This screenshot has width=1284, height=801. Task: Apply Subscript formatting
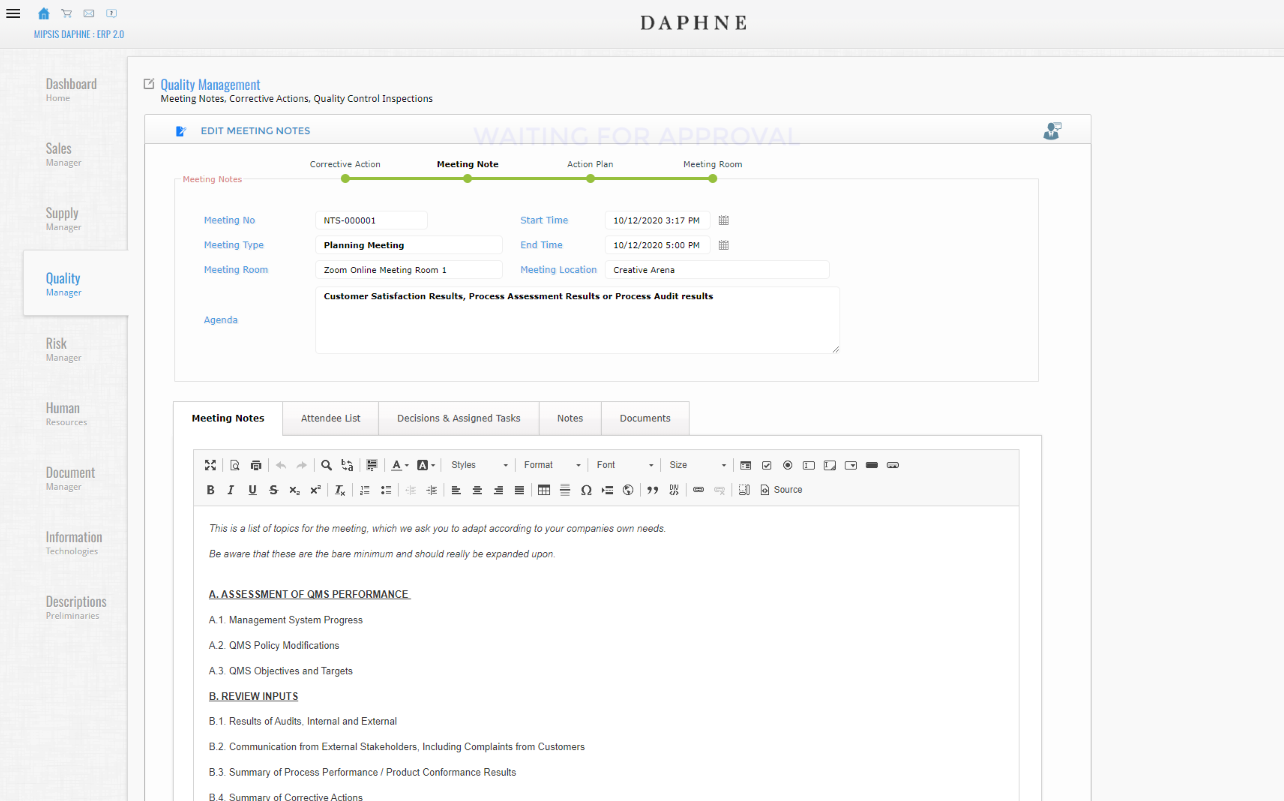[x=294, y=490]
